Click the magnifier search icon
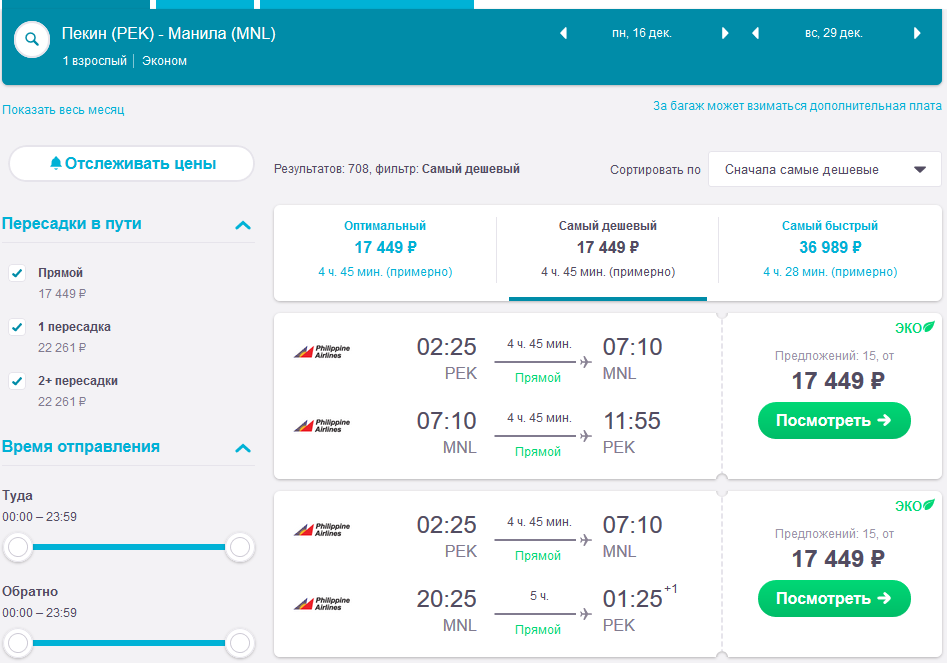 [x=32, y=40]
